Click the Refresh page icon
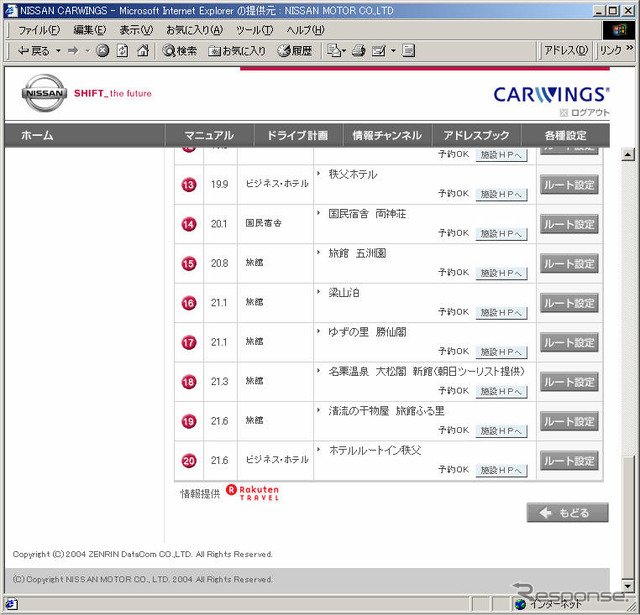 122,51
